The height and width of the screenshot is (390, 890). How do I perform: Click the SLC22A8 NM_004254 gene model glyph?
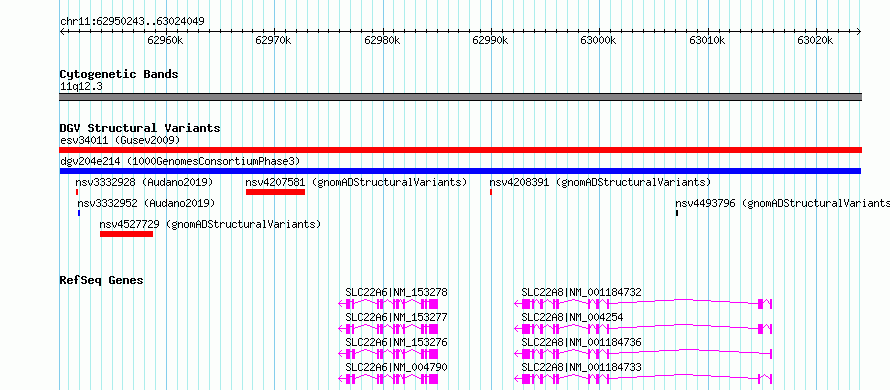pos(643,329)
